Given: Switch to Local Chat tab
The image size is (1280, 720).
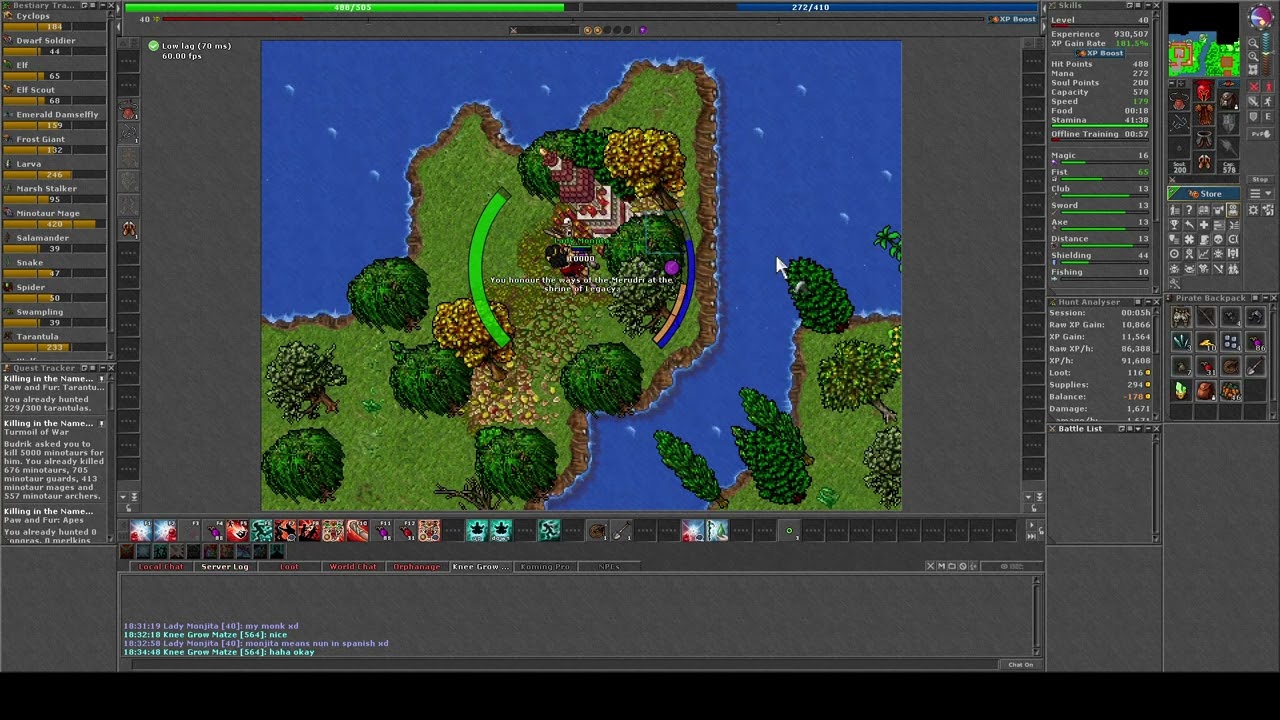Looking at the screenshot, I should coord(162,566).
